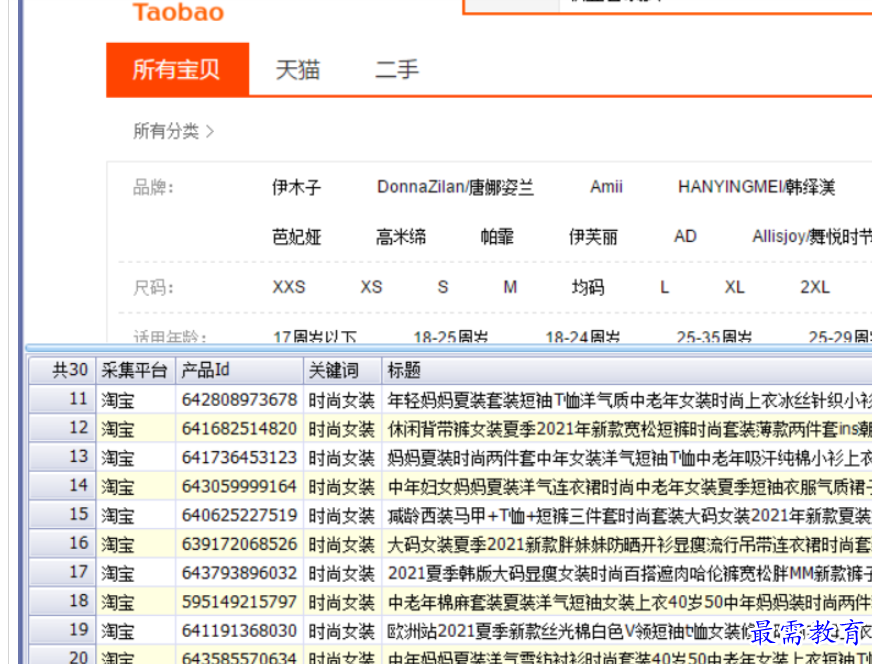Sort by the 产品Id column header
This screenshot has height=664, width=872.
[240, 370]
